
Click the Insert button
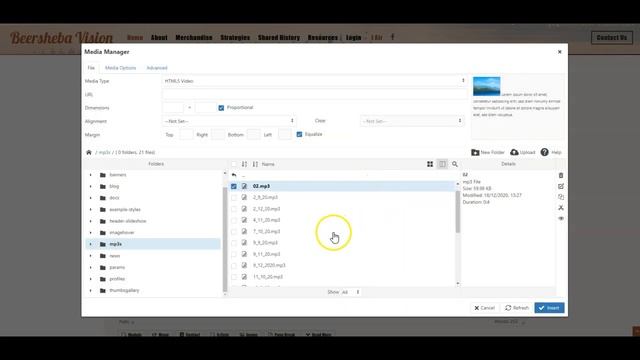[x=549, y=308]
